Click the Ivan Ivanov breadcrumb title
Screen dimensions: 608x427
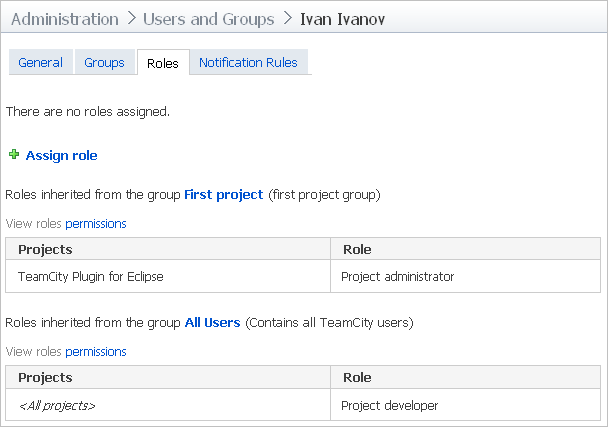(342, 19)
